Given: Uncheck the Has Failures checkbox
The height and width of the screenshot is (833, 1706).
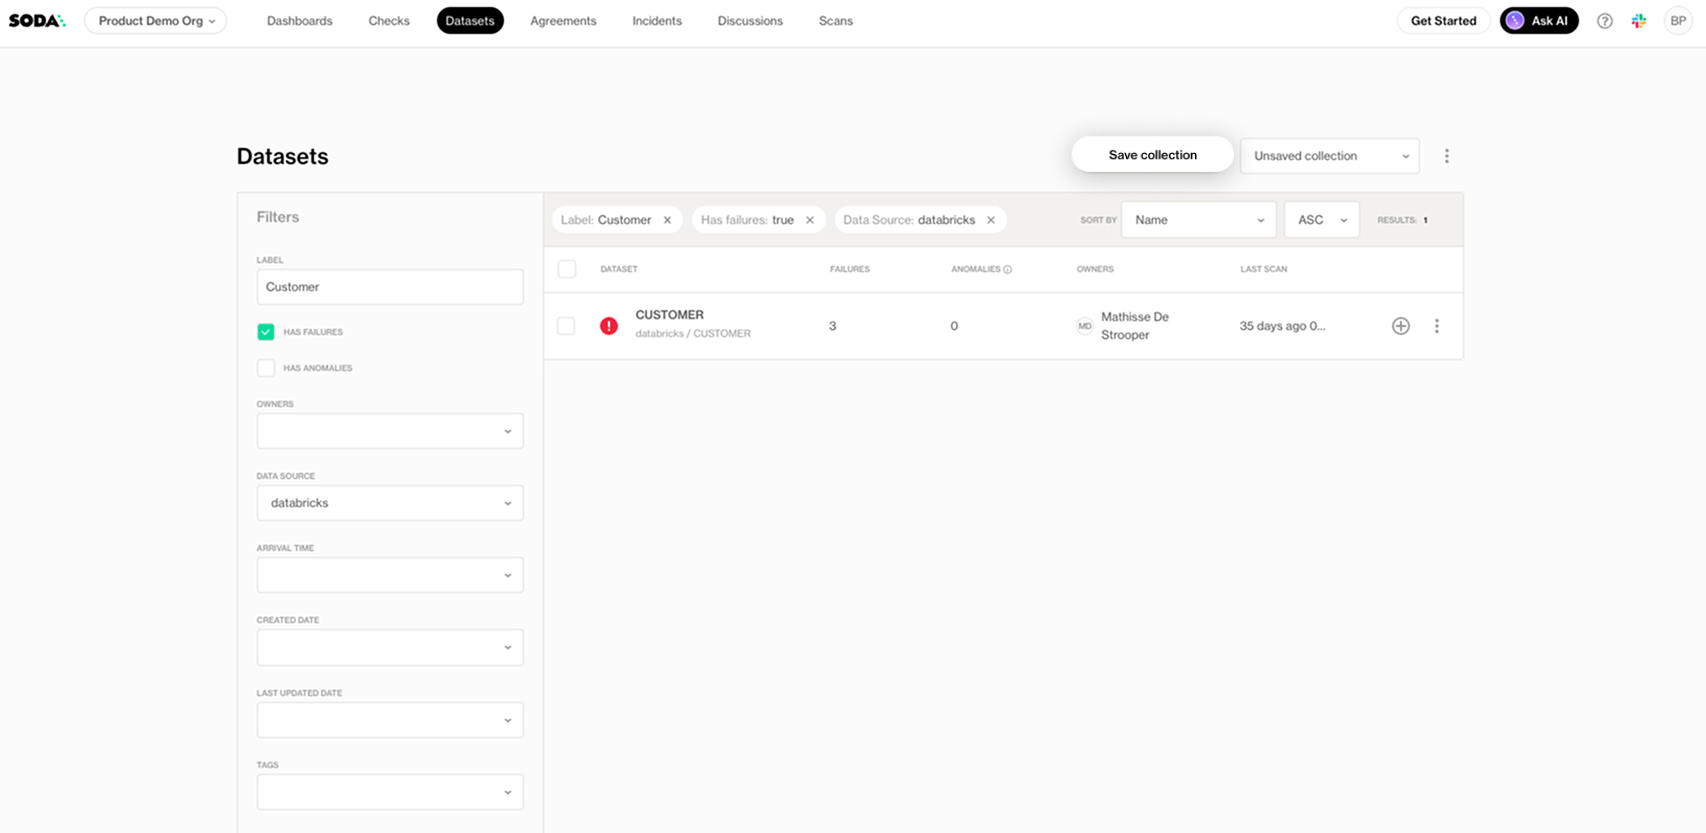Looking at the screenshot, I should [266, 332].
